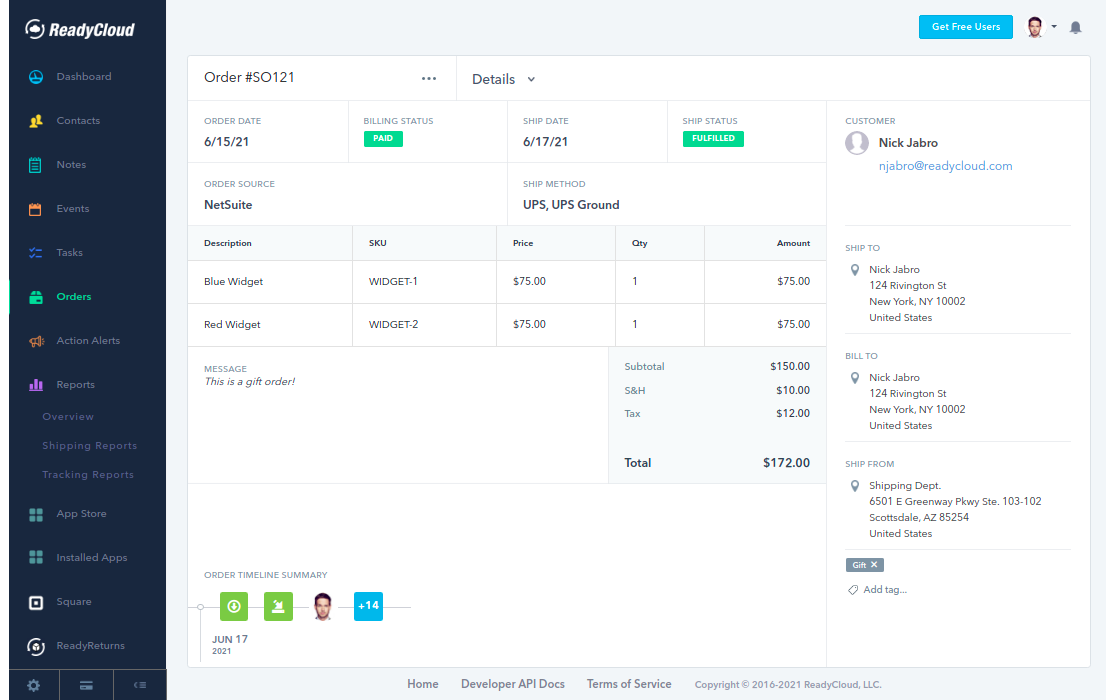Click the App Store grid icon
Viewport: 1106px width, 700px height.
[36, 514]
